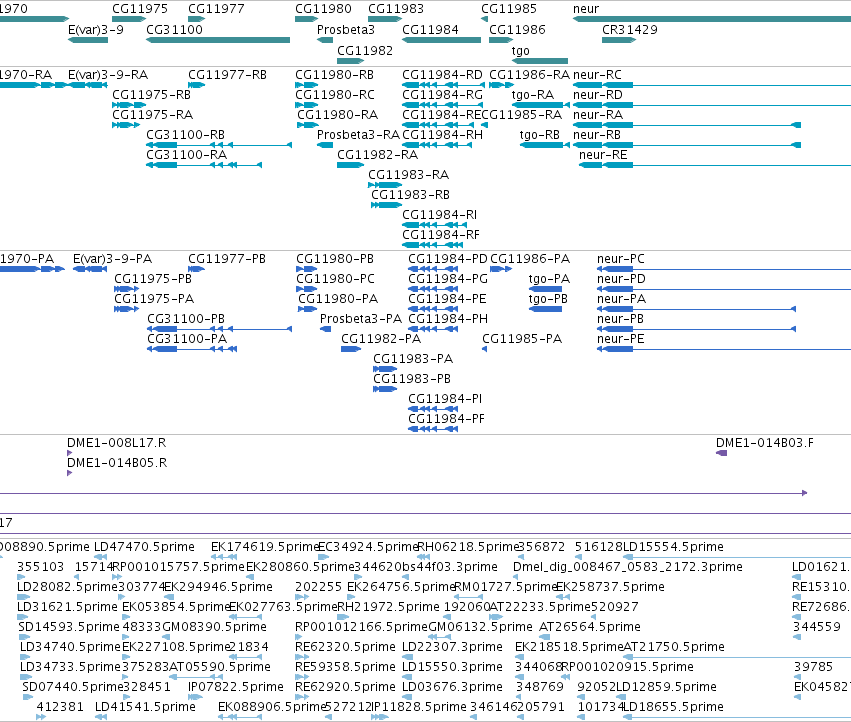The width and height of the screenshot is (851, 722).
Task: Click the LD41541.5prime EST label
Action: 145,707
